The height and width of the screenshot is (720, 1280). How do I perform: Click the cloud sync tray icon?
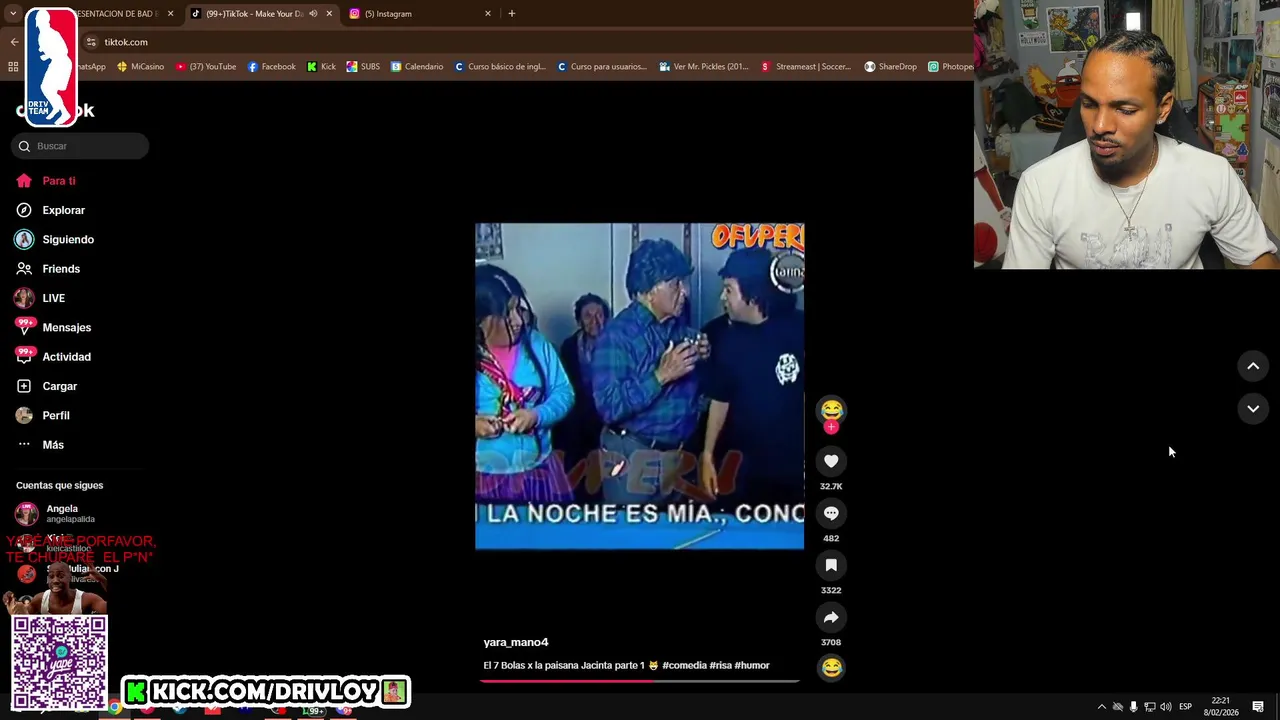point(1118,707)
